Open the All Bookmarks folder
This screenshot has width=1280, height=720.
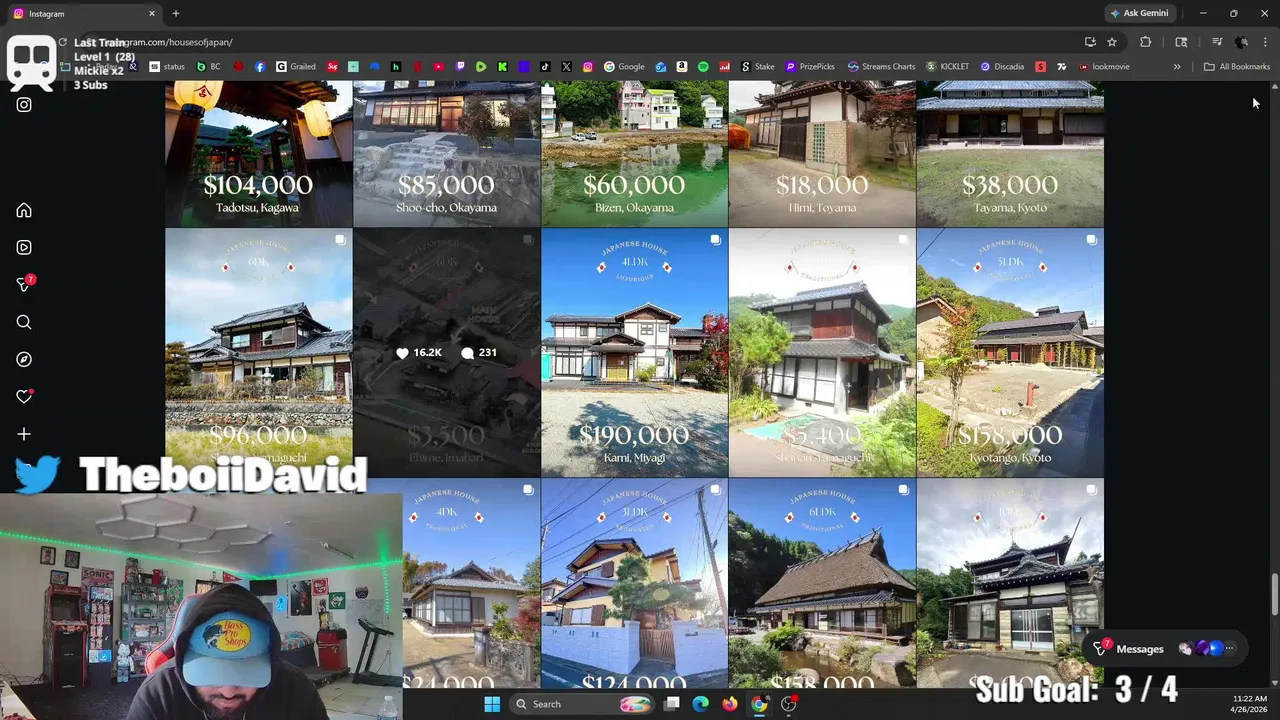(1237, 67)
